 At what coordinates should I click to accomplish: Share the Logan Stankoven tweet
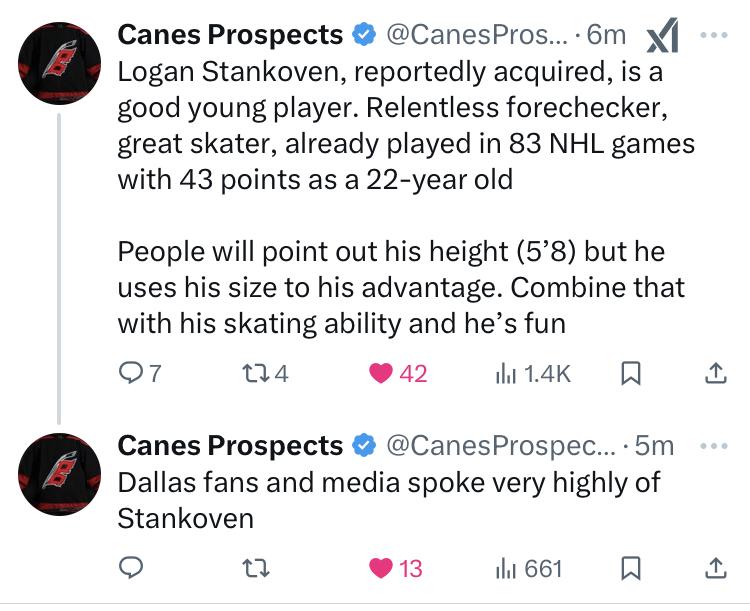pos(715,374)
